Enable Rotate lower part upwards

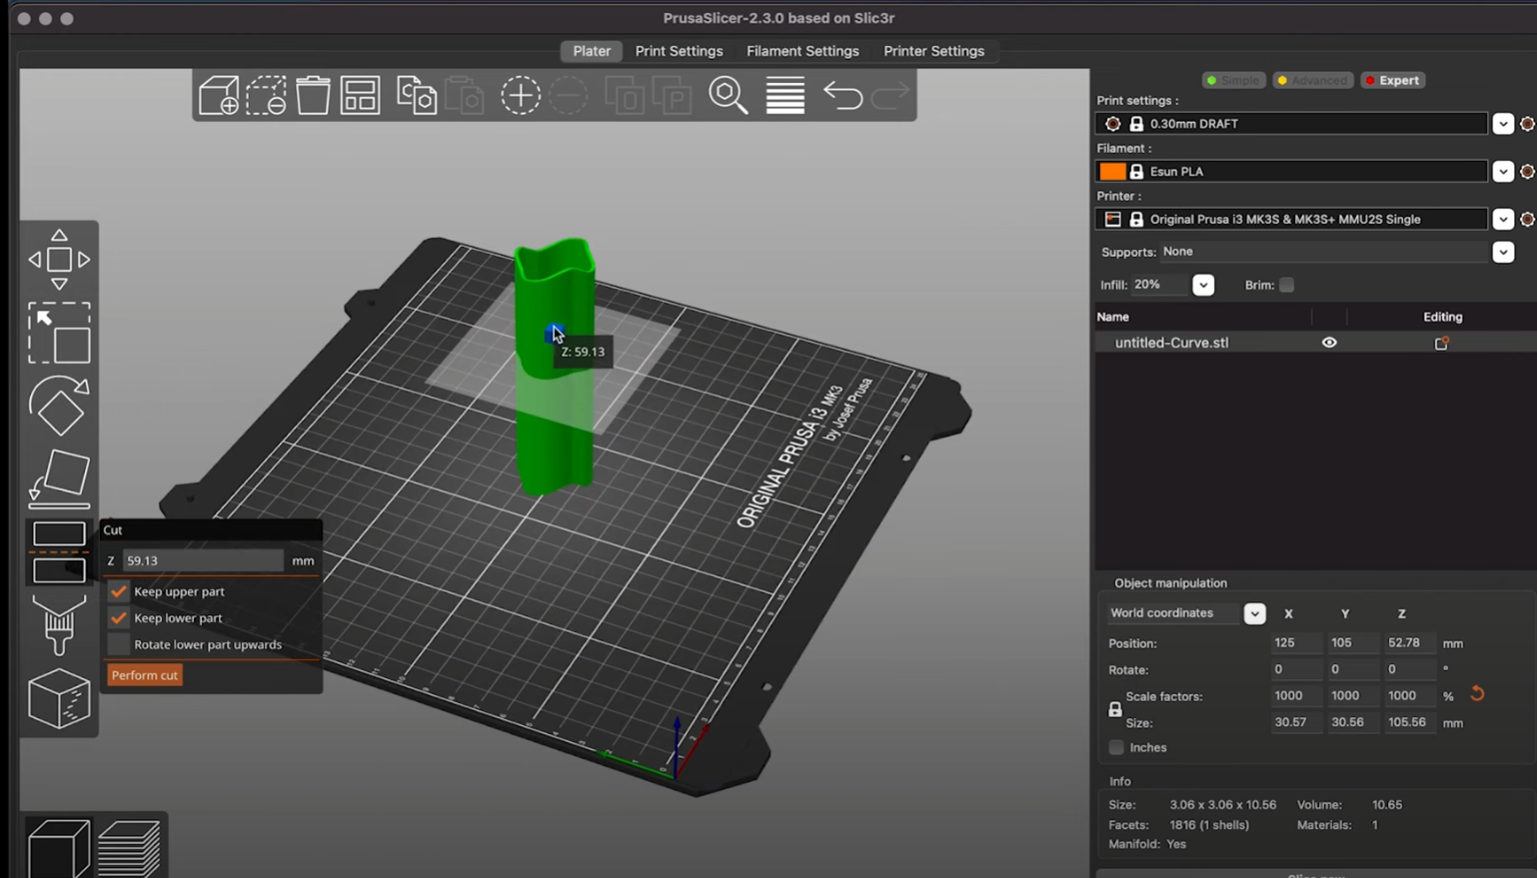click(x=119, y=645)
